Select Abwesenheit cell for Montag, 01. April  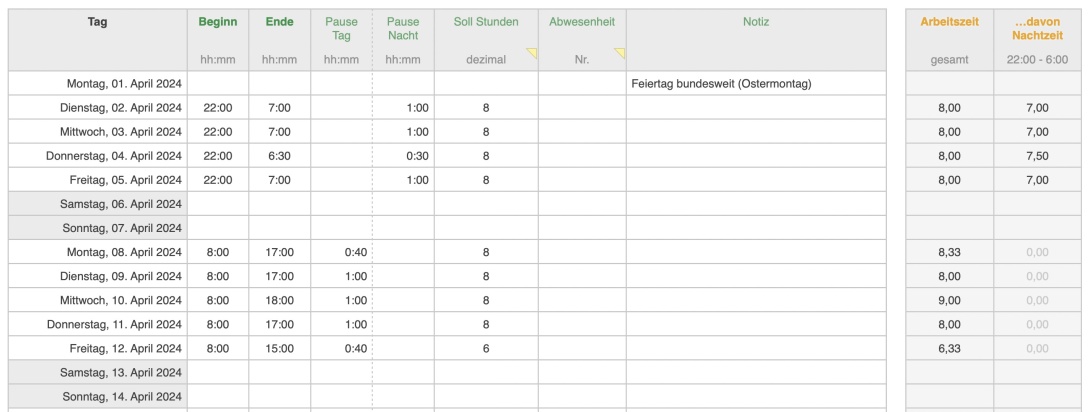(x=582, y=84)
